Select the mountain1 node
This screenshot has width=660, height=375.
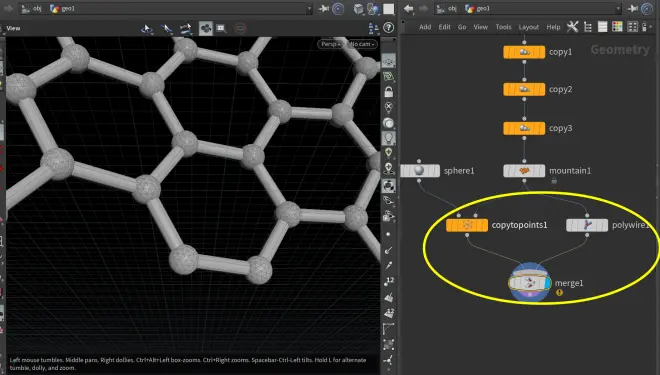(524, 170)
